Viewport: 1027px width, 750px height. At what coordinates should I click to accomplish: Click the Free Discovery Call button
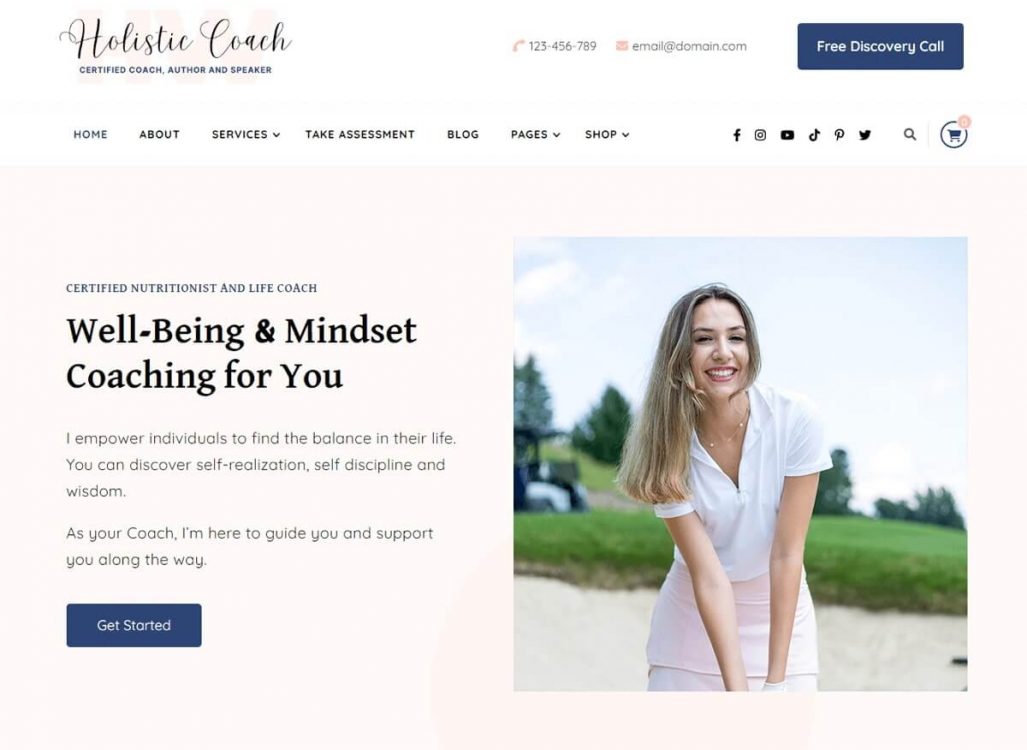(x=880, y=47)
